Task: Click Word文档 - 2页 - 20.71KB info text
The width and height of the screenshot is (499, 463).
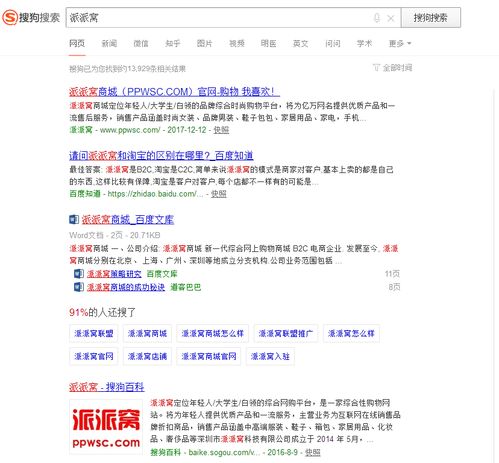Action: [x=115, y=235]
